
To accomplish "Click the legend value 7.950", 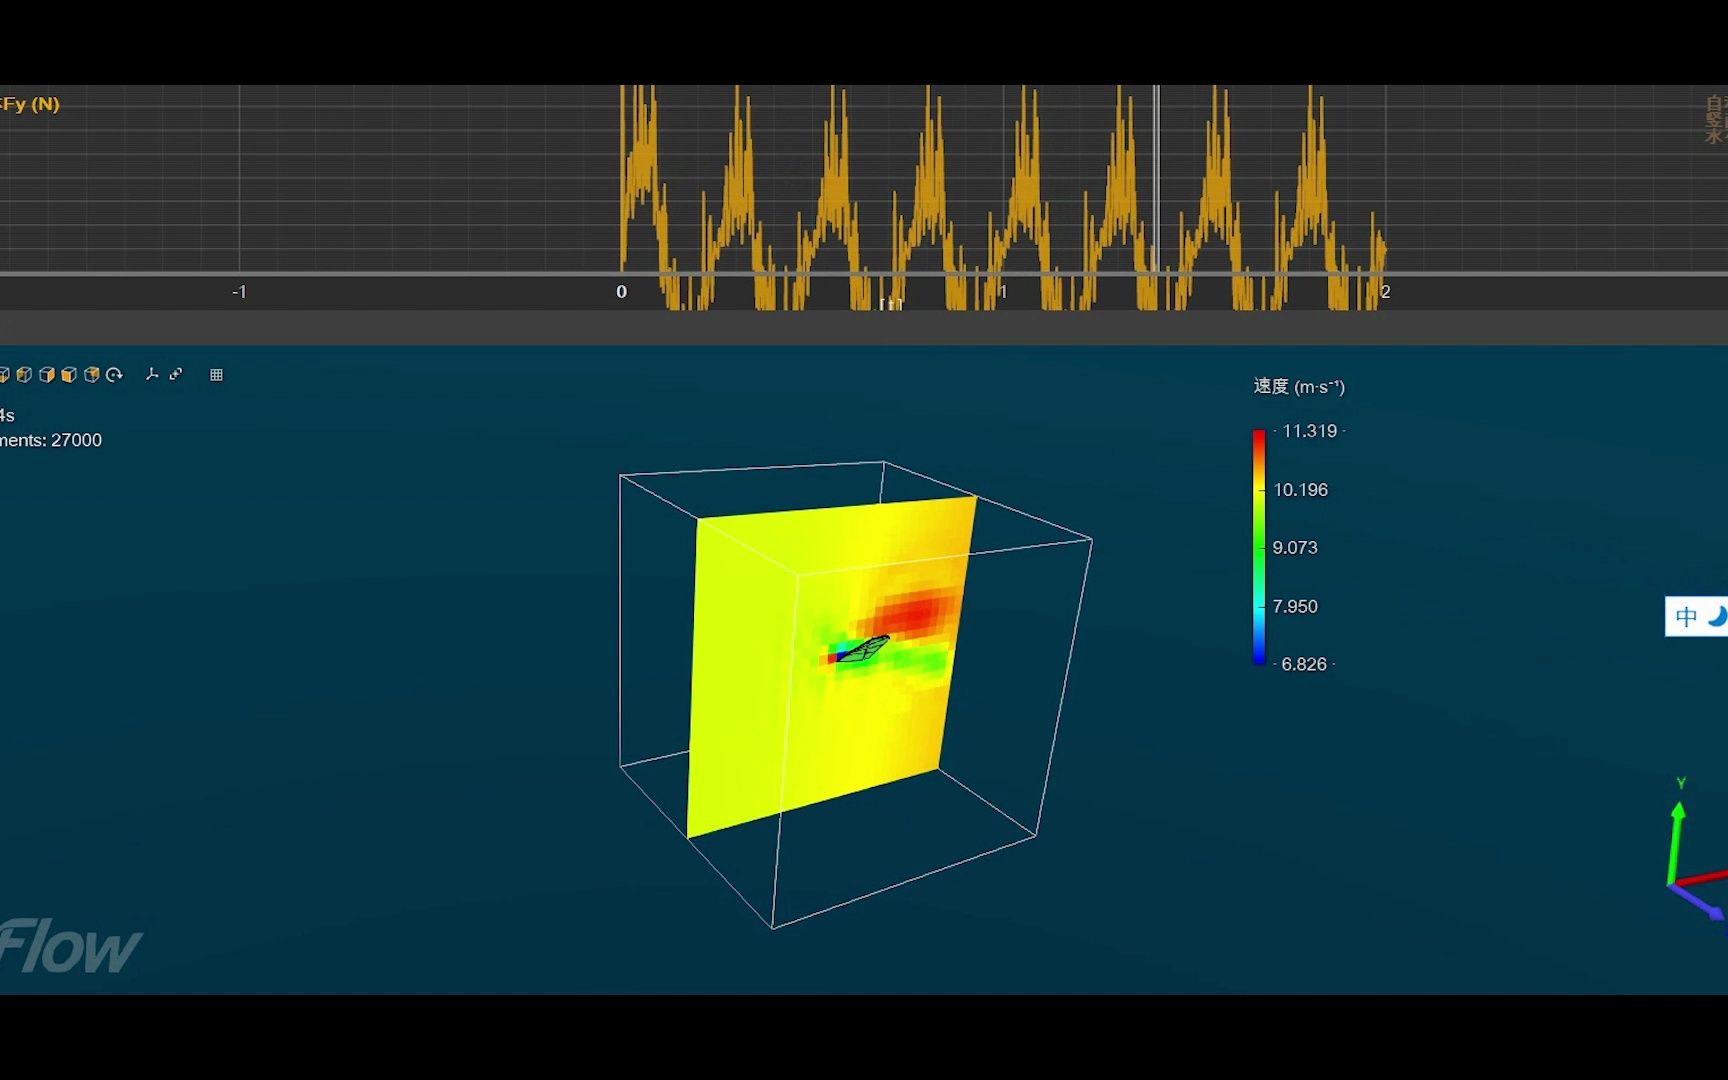I will pos(1295,606).
